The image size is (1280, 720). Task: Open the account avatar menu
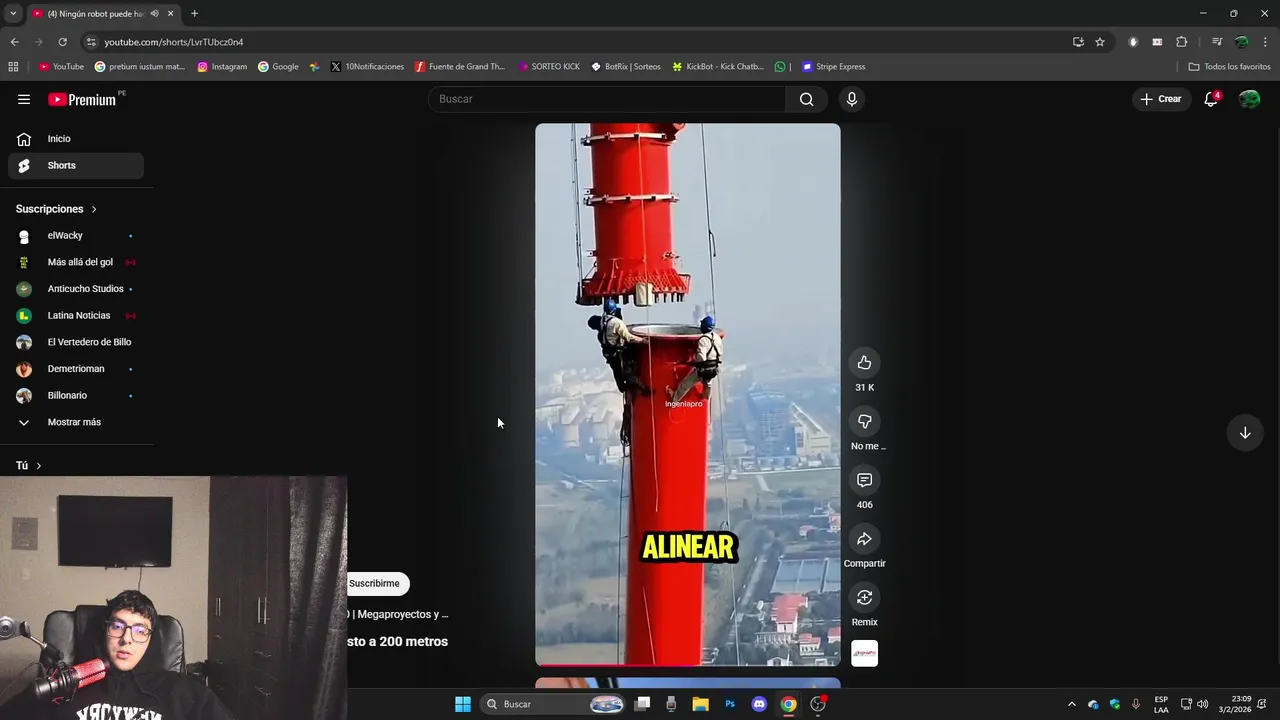1249,99
